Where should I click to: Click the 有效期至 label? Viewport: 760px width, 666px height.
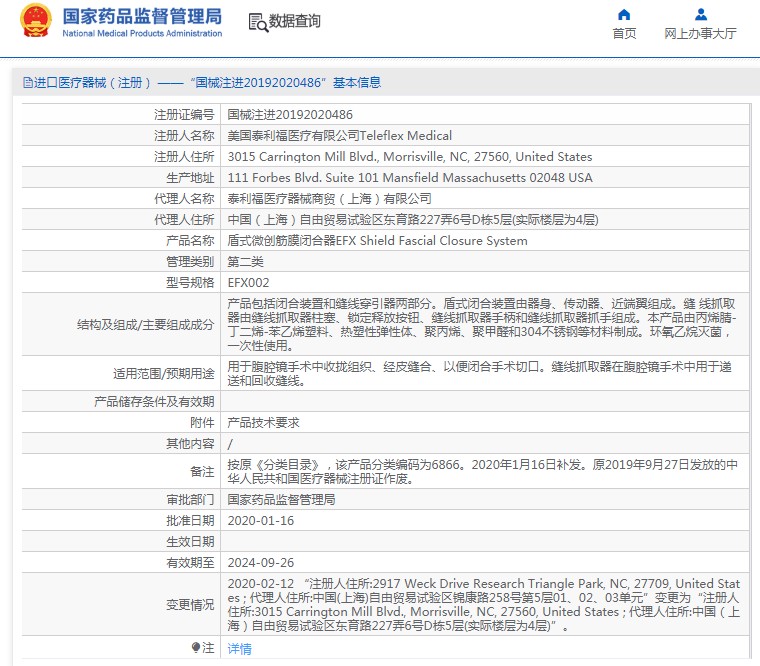pos(190,563)
